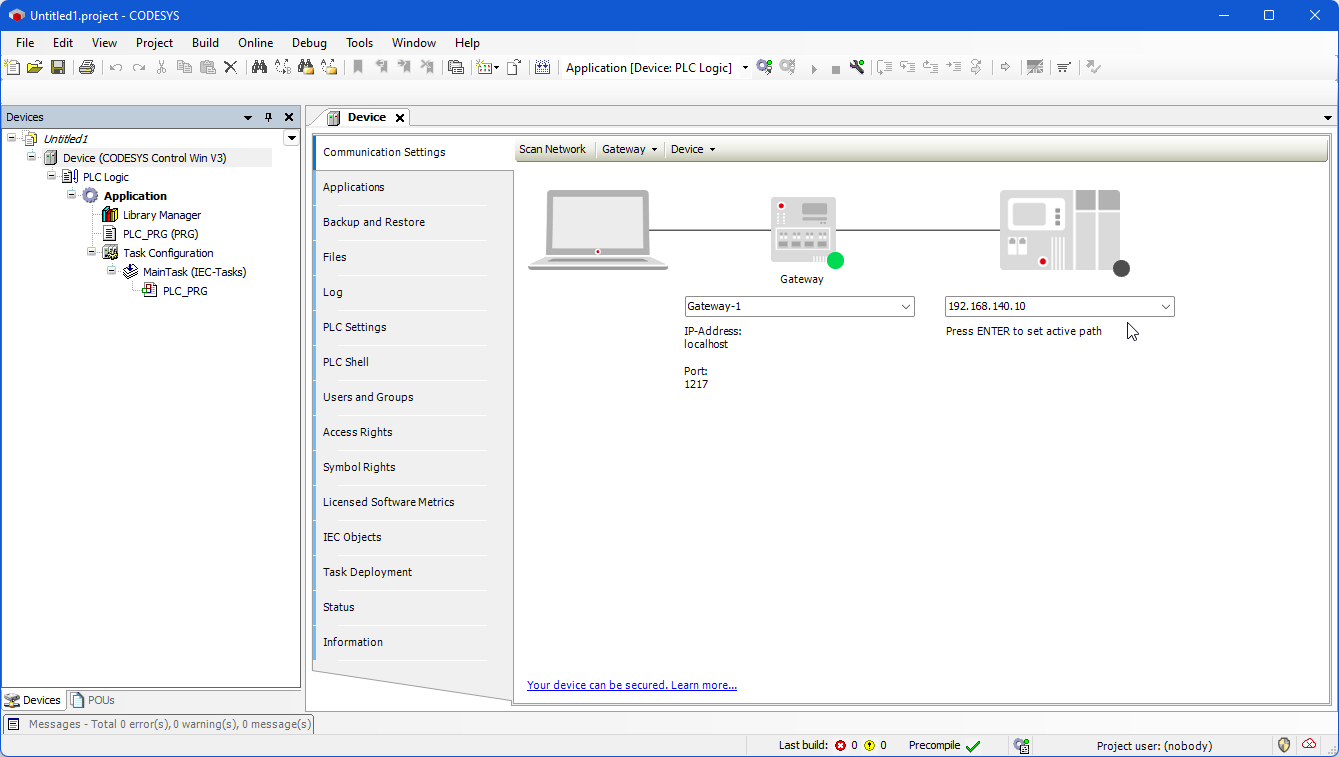Select the Login icon on the toolbar
This screenshot has width=1339, height=757.
point(764,67)
